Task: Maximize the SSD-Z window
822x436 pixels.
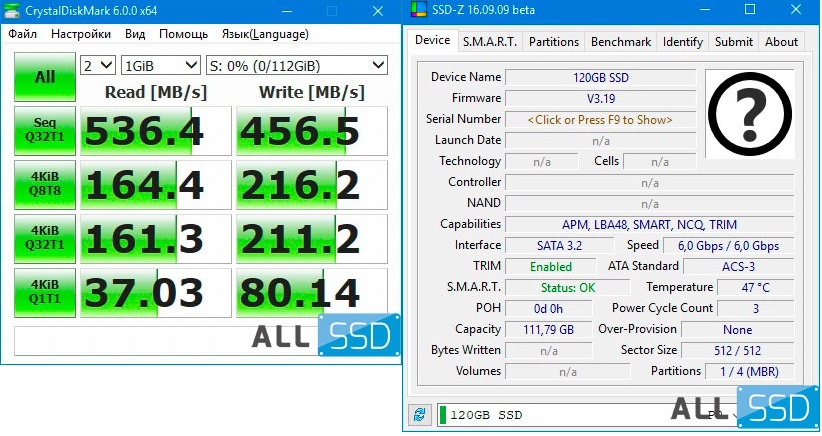Action: (x=750, y=10)
